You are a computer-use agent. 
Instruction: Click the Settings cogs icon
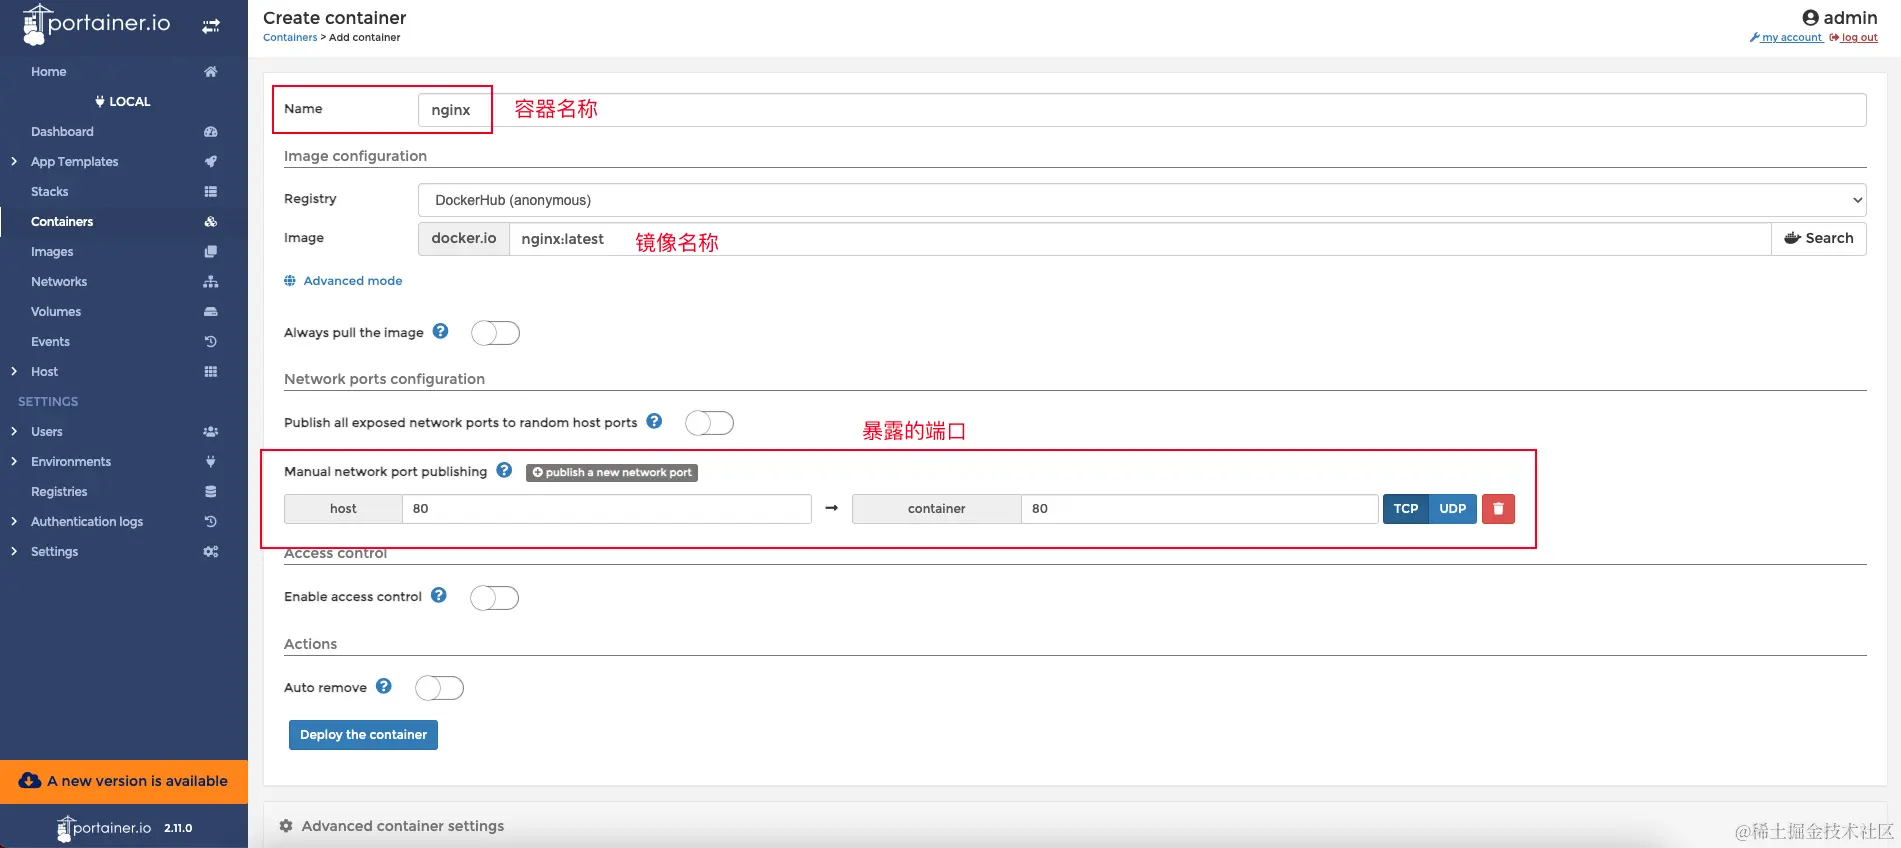210,551
